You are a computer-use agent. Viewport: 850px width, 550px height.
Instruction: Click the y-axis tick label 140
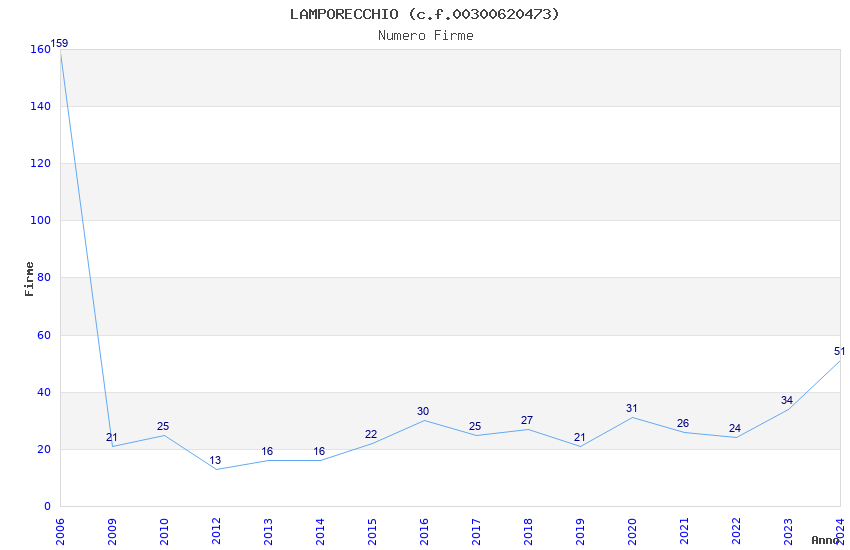coord(40,106)
